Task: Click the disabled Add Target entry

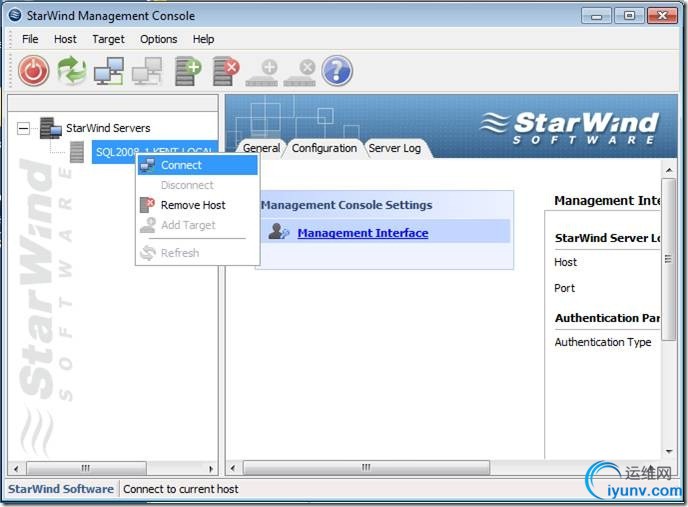Action: click(x=197, y=225)
